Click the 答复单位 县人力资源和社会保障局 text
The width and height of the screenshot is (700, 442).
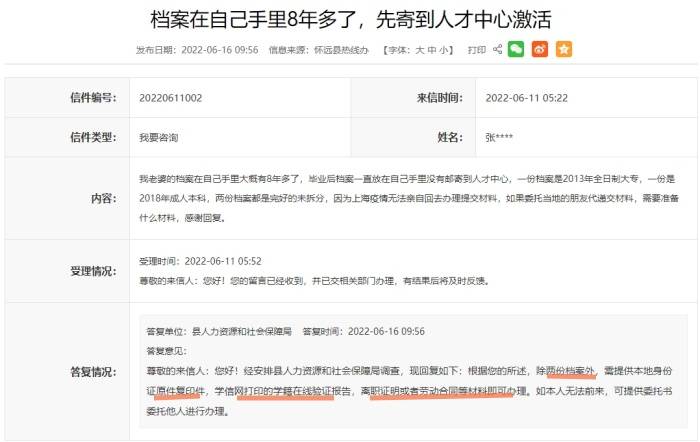click(x=219, y=331)
